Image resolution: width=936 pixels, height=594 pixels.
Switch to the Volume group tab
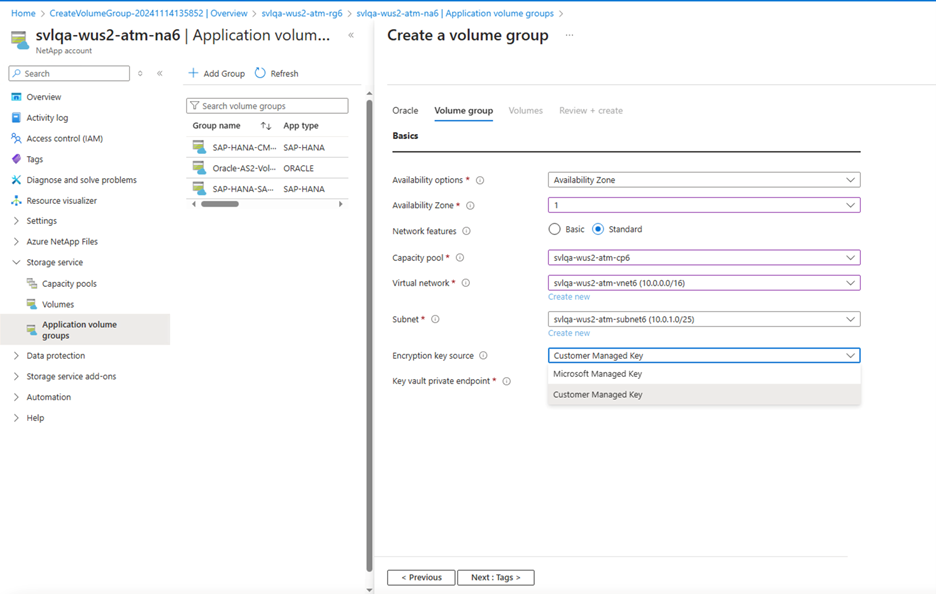tap(463, 111)
